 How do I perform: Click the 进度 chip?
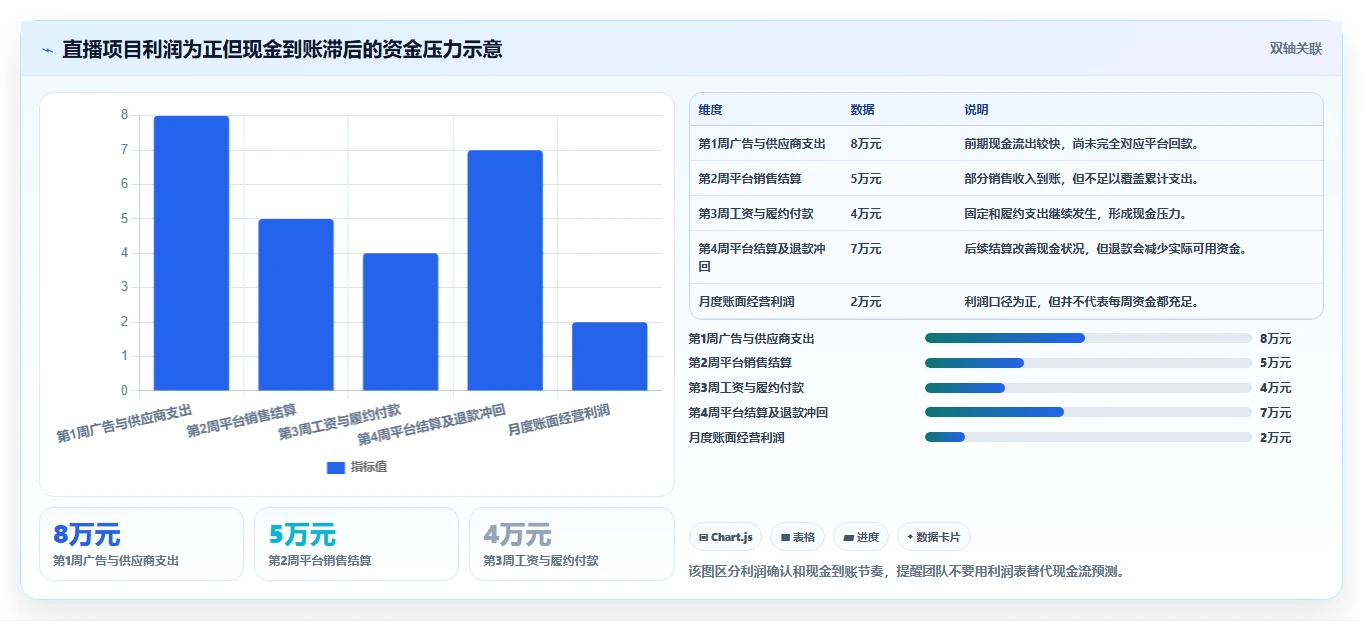click(x=861, y=537)
